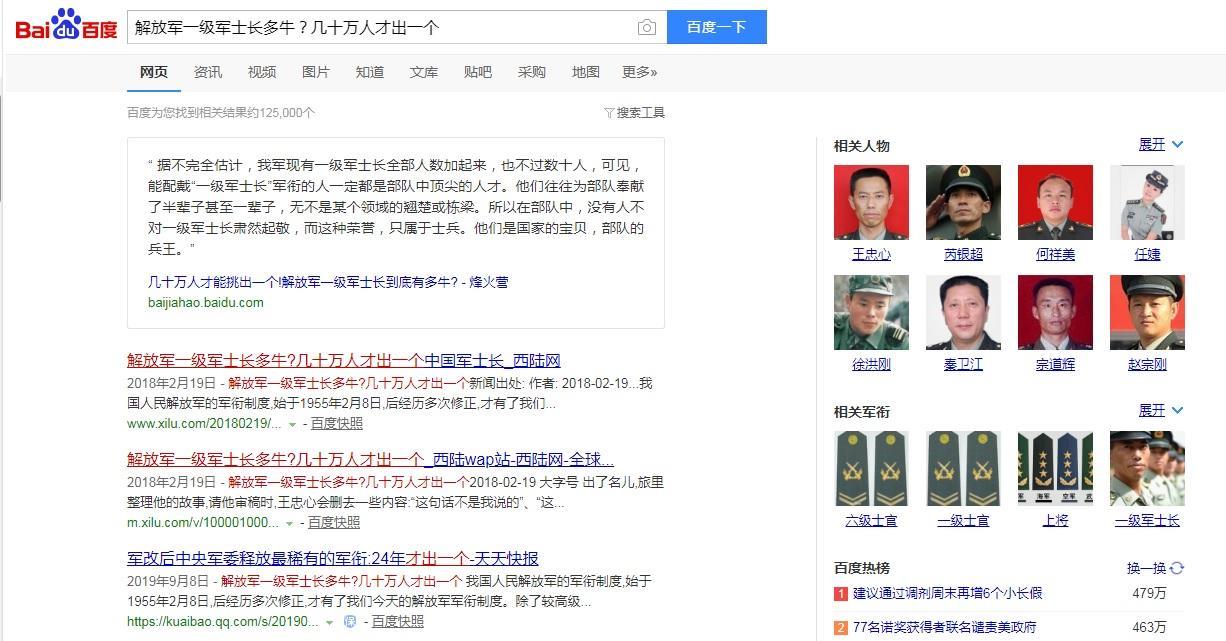Open 搜索工具 filter icon
Screen dimensions: 1226x641
click(x=609, y=113)
